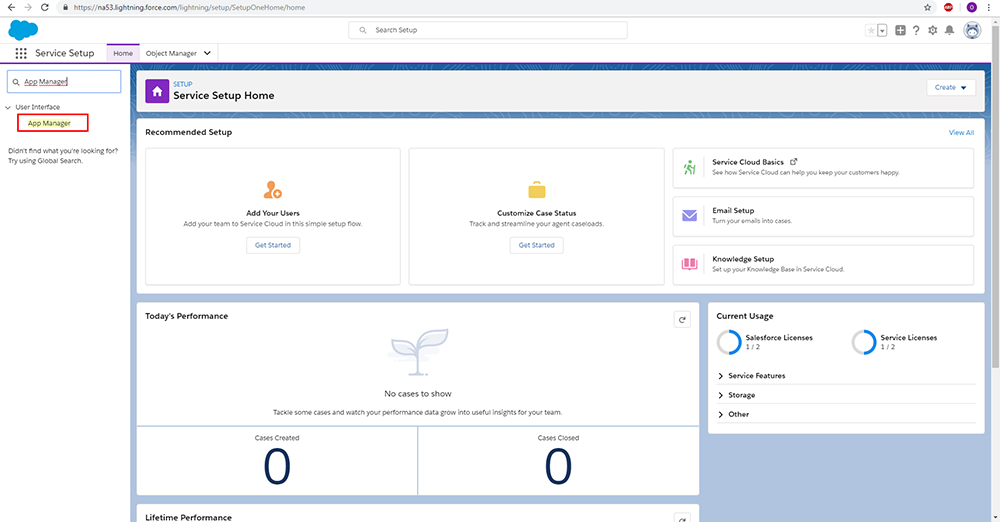This screenshot has height=522, width=1000.
Task: Click Get Started under Add Your Users
Action: pos(273,245)
